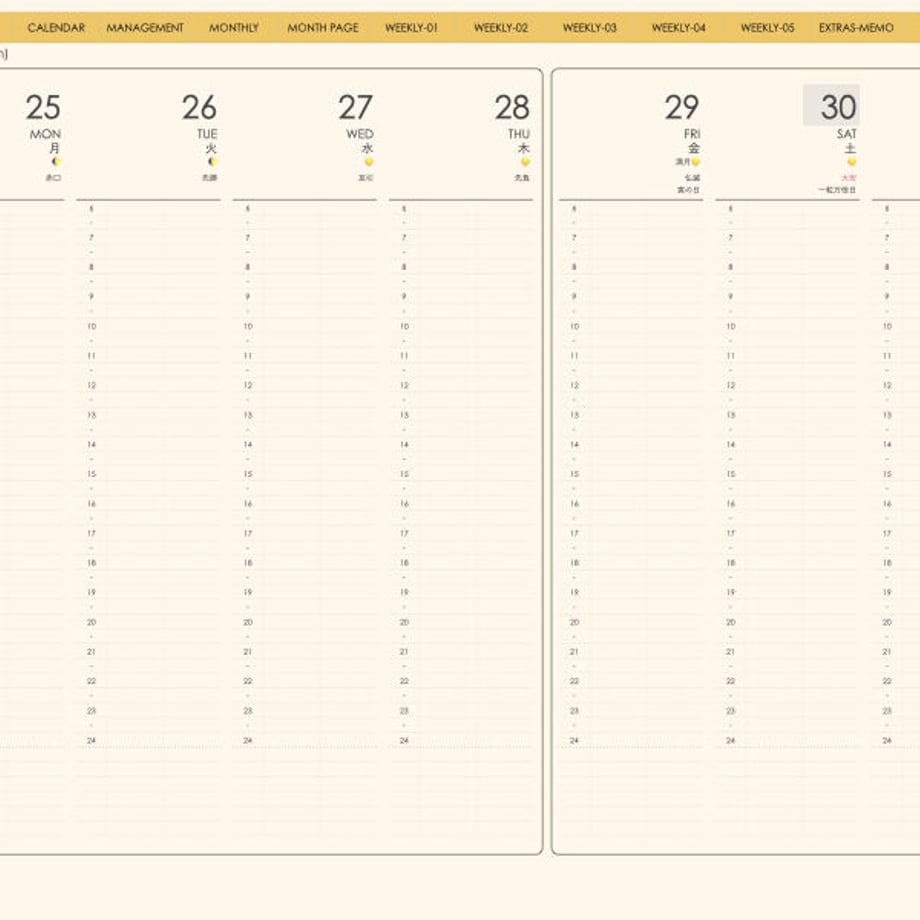The height and width of the screenshot is (920, 920).
Task: Jump to the WEEKLY-04 tab
Action: (x=679, y=28)
